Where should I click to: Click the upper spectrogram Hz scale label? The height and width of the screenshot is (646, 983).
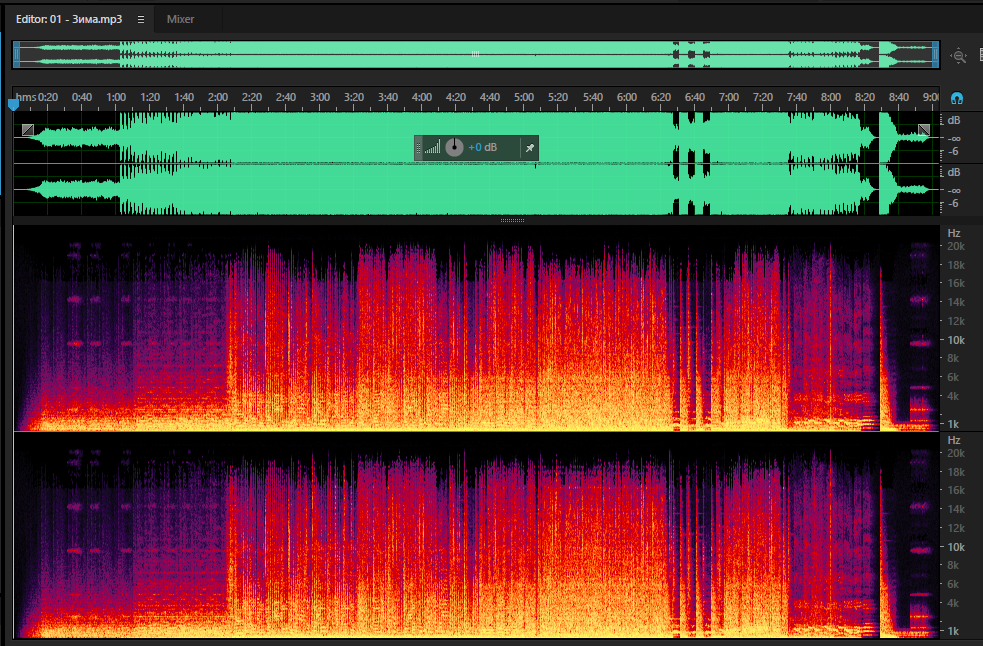tap(954, 233)
